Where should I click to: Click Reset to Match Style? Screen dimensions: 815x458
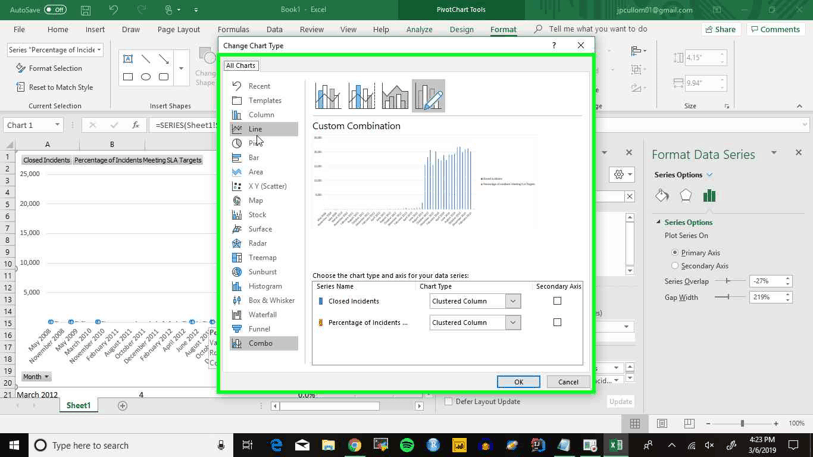[x=55, y=87]
